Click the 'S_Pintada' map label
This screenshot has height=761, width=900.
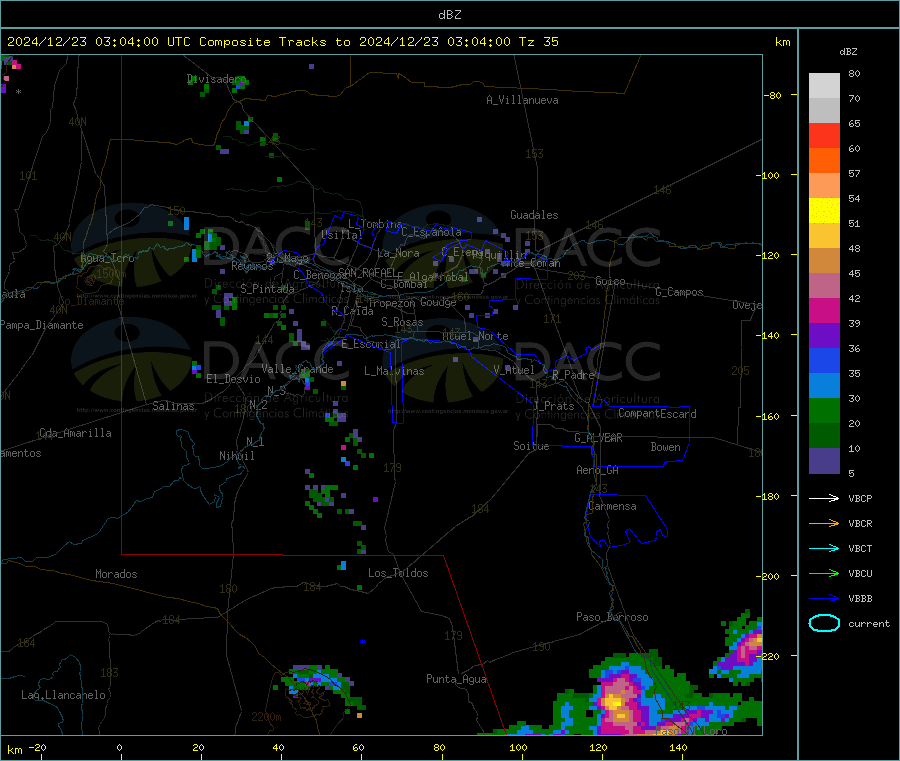coord(267,289)
